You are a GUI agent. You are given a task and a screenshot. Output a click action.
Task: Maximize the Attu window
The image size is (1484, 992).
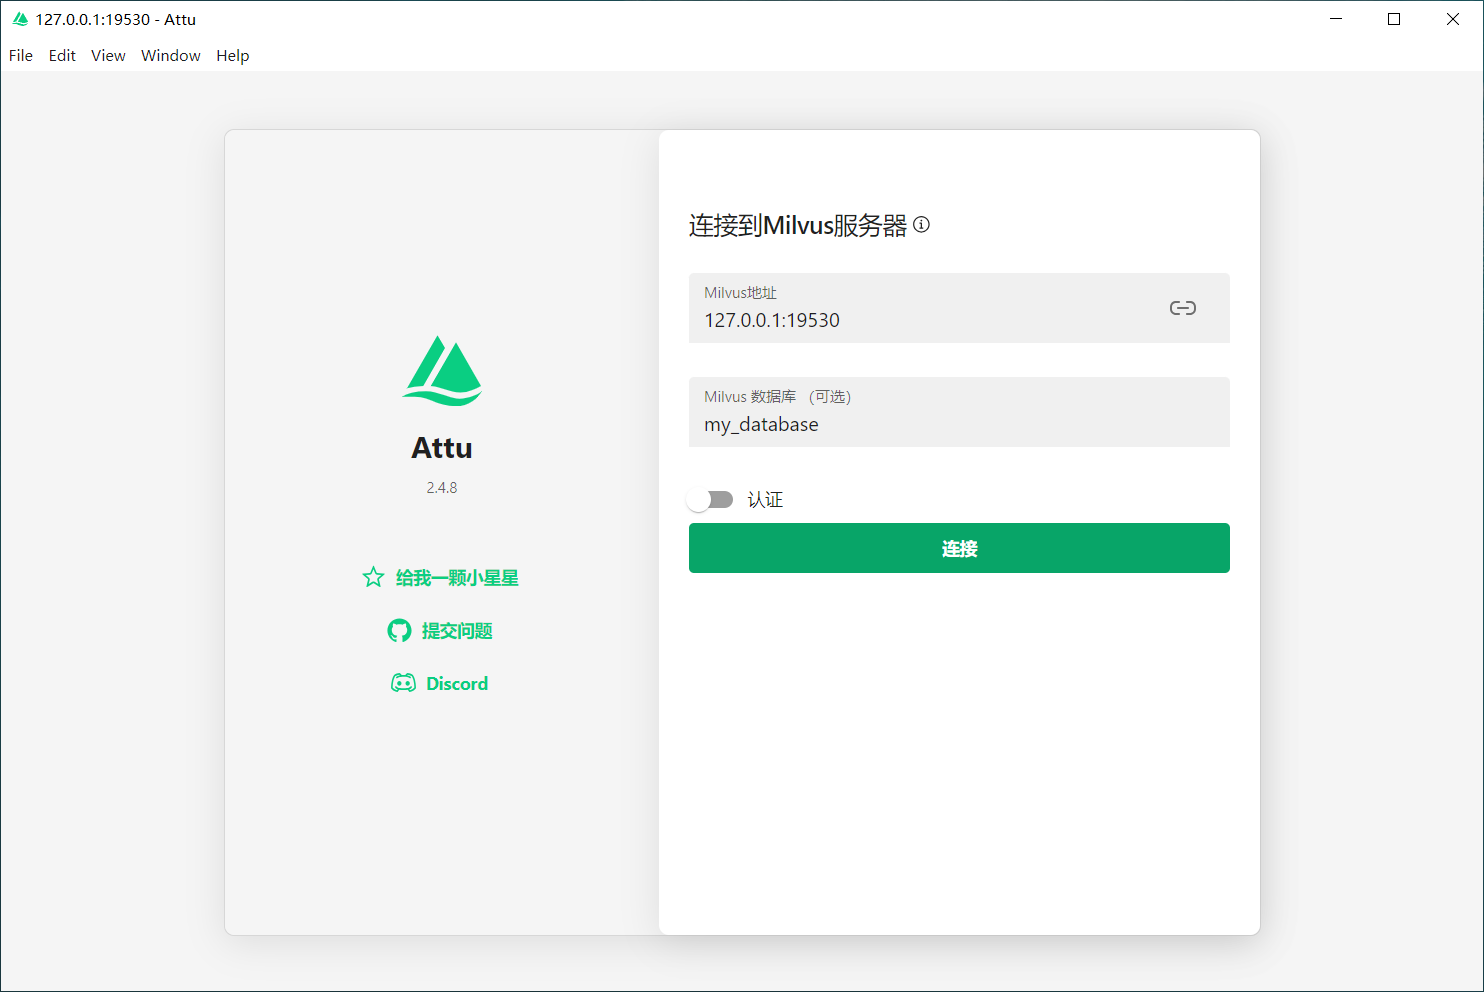tap(1394, 19)
